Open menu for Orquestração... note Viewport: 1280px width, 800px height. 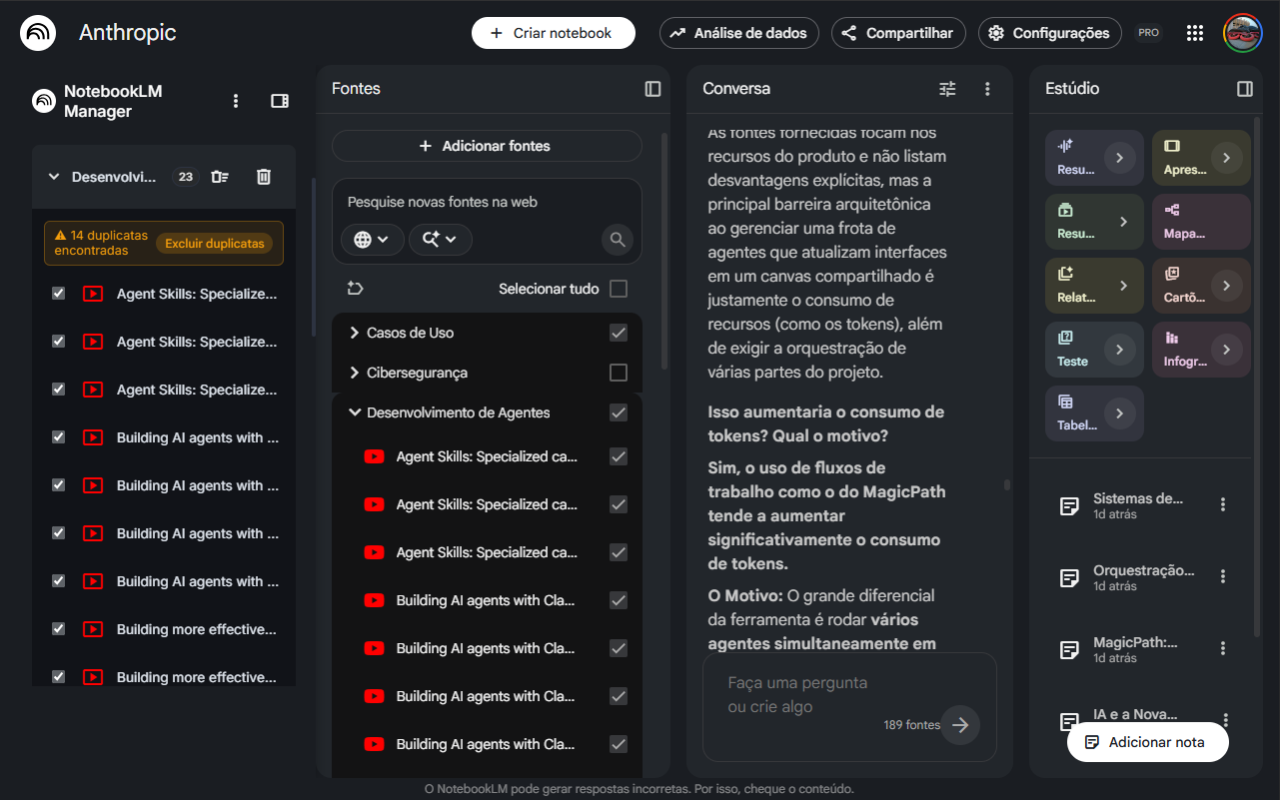pyautogui.click(x=1223, y=577)
